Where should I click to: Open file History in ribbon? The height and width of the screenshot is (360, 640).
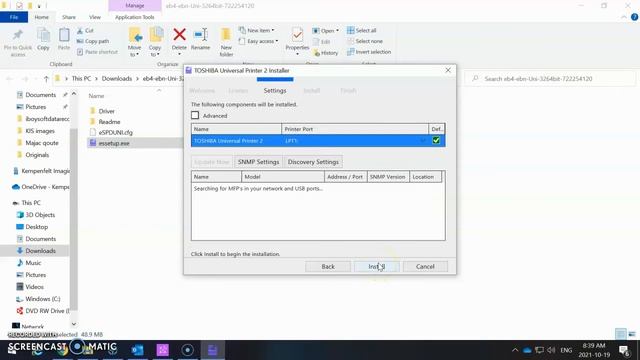click(326, 53)
